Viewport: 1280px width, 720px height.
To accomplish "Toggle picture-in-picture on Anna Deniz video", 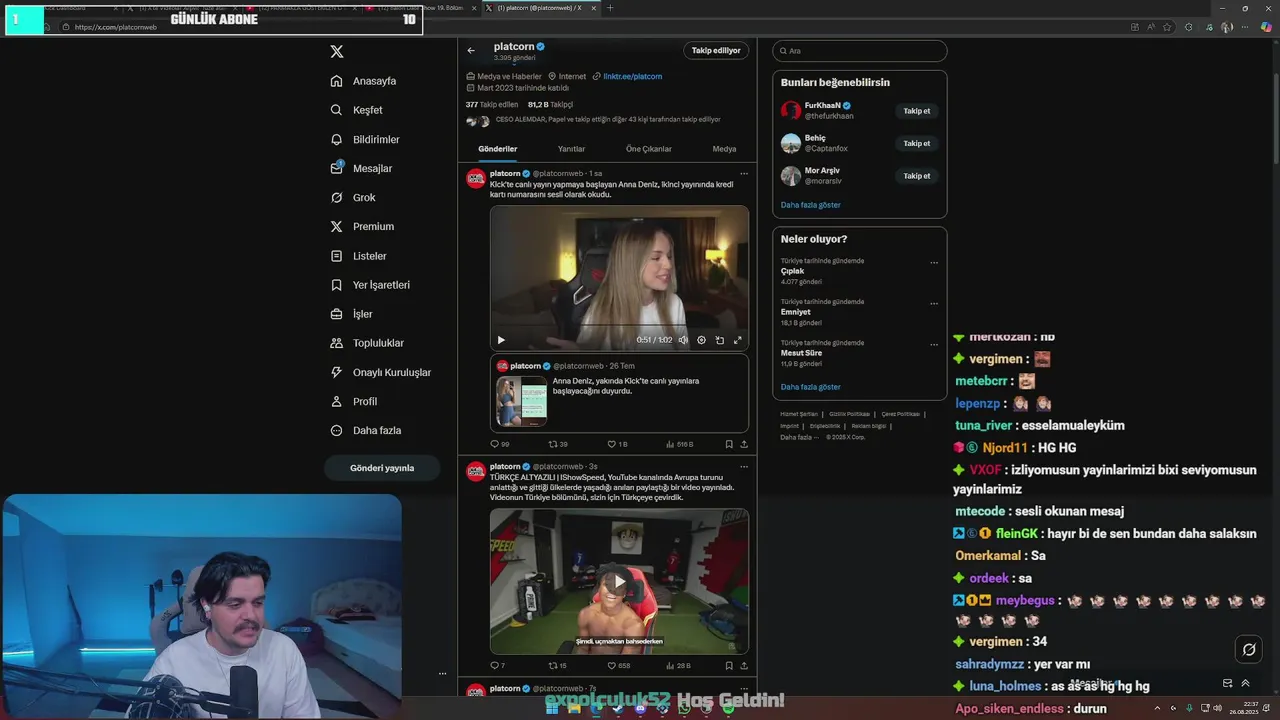I will pyautogui.click(x=719, y=340).
